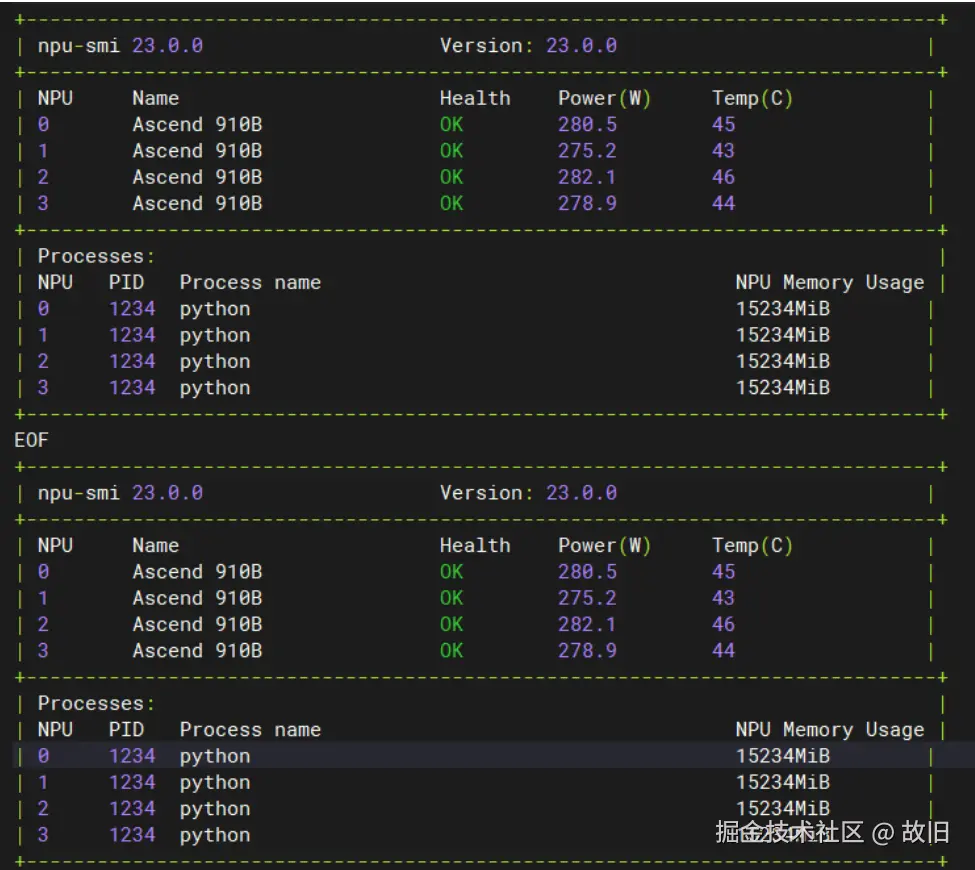Viewport: 975px width, 870px height.
Task: Select temperature value 46 in the bottom table
Action: (x=723, y=624)
